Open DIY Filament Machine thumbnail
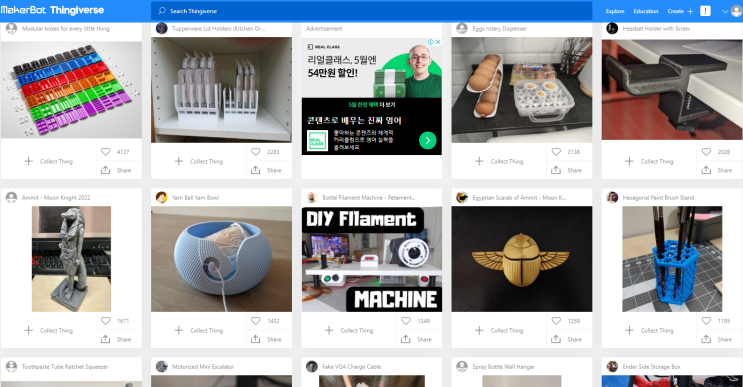Screen dimensions: 743x387 pos(372,259)
